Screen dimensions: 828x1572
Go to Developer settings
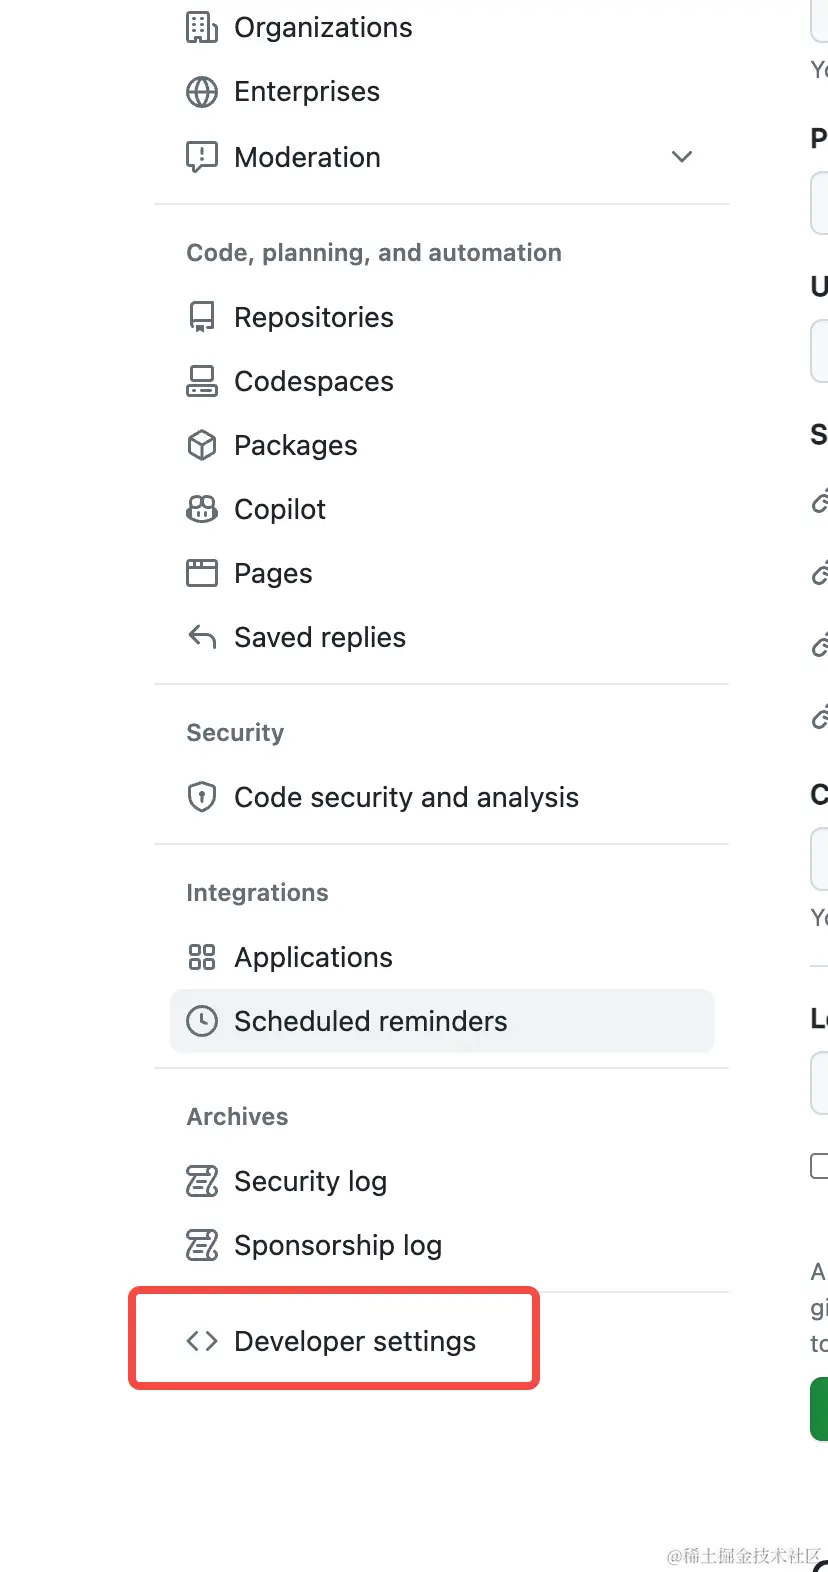click(354, 1341)
